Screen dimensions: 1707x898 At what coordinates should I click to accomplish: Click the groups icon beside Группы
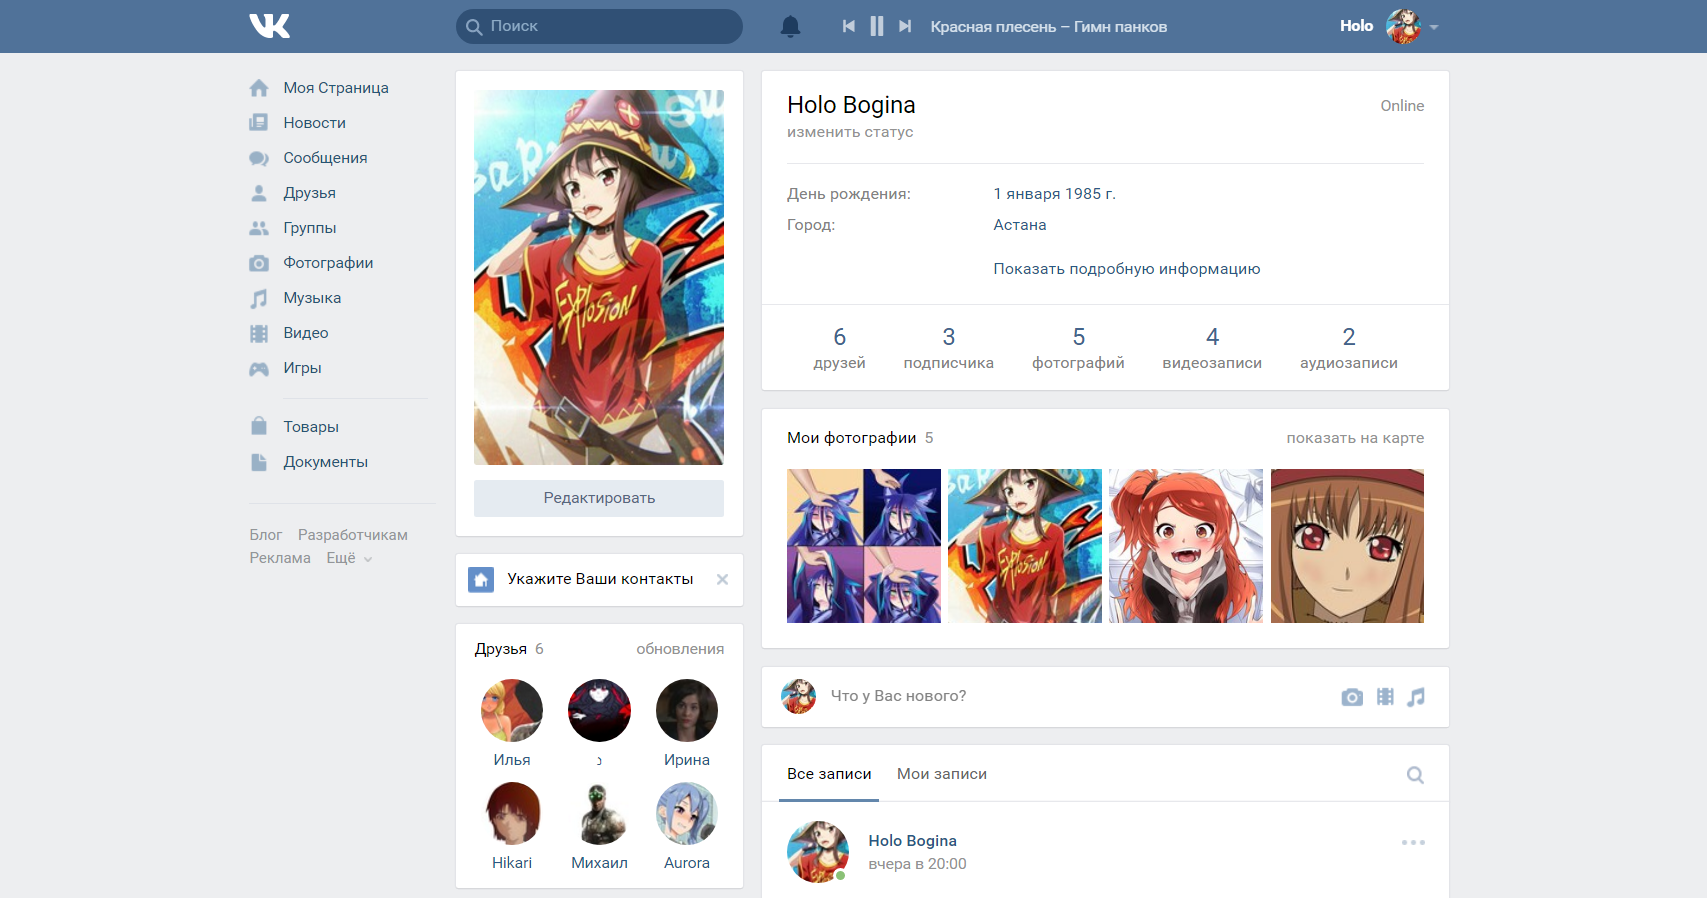pyautogui.click(x=259, y=228)
